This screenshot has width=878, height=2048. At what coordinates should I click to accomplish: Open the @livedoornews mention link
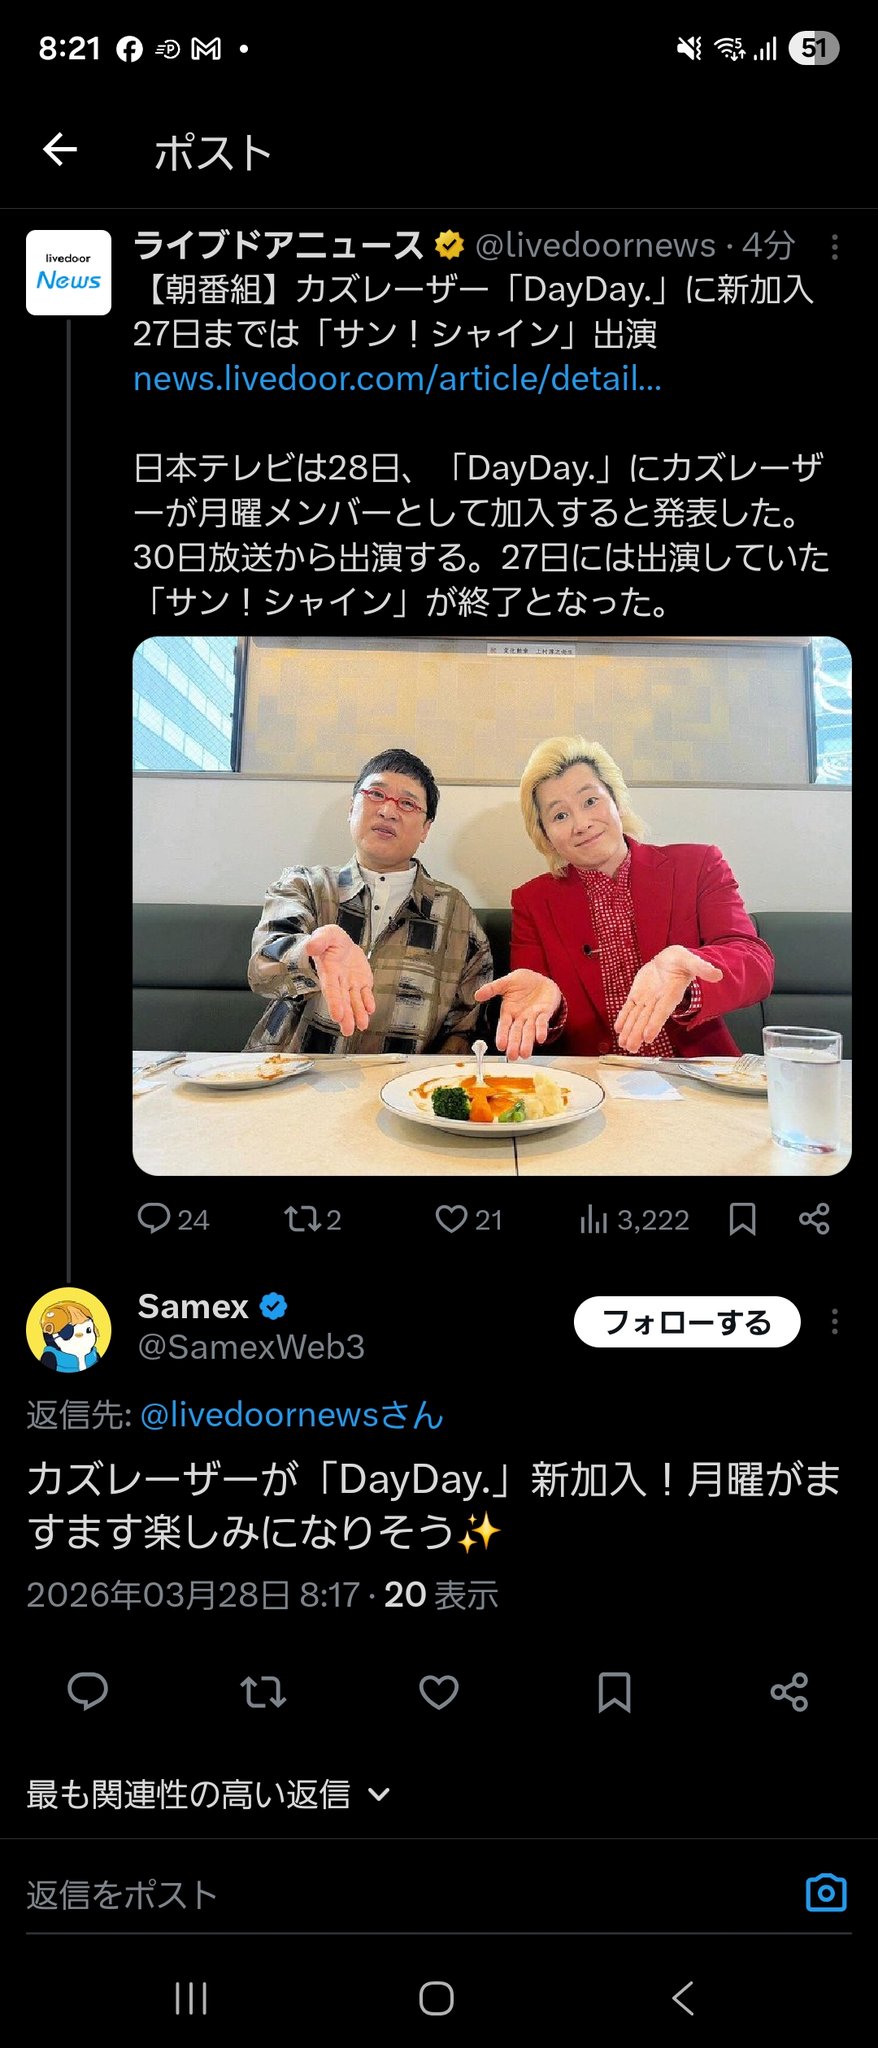point(291,1415)
